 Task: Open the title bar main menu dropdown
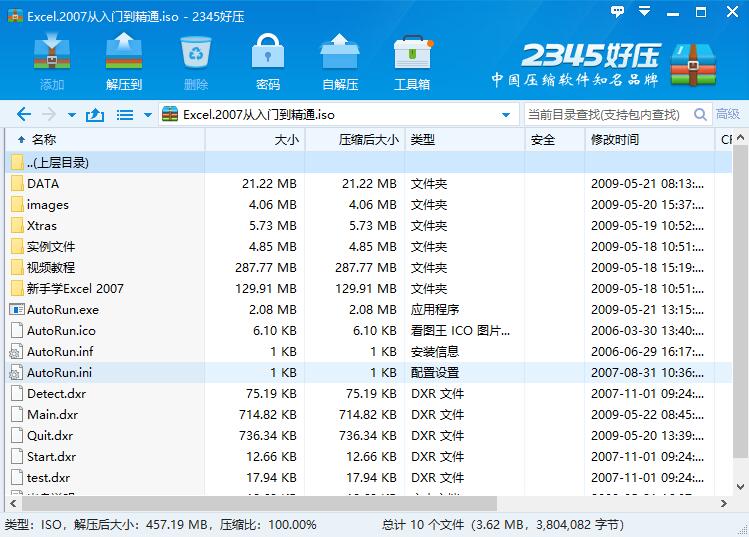pyautogui.click(x=644, y=11)
